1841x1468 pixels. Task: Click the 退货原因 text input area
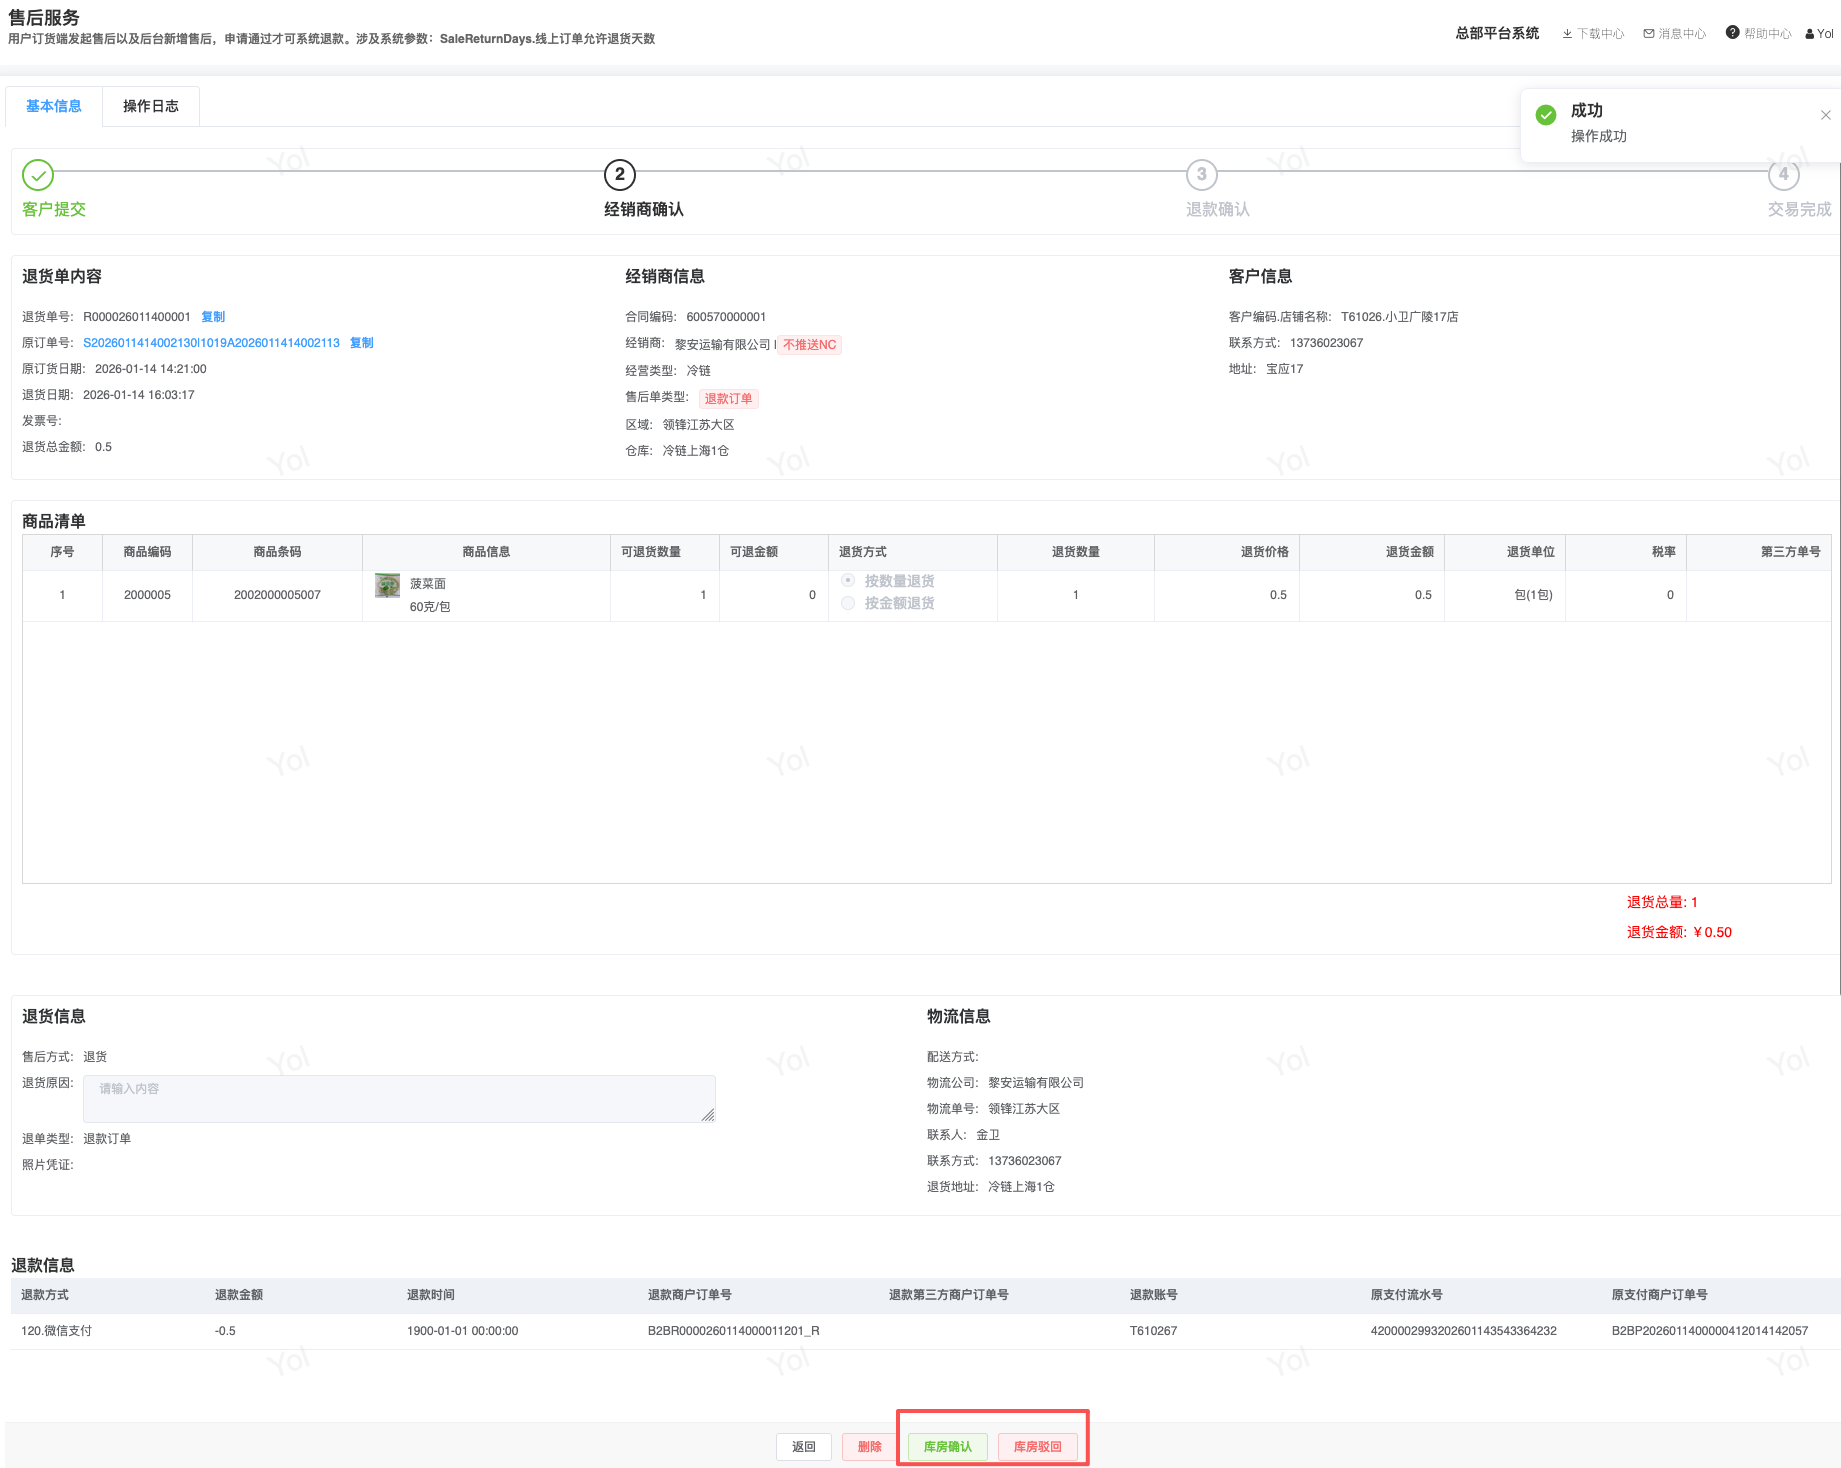399,1099
